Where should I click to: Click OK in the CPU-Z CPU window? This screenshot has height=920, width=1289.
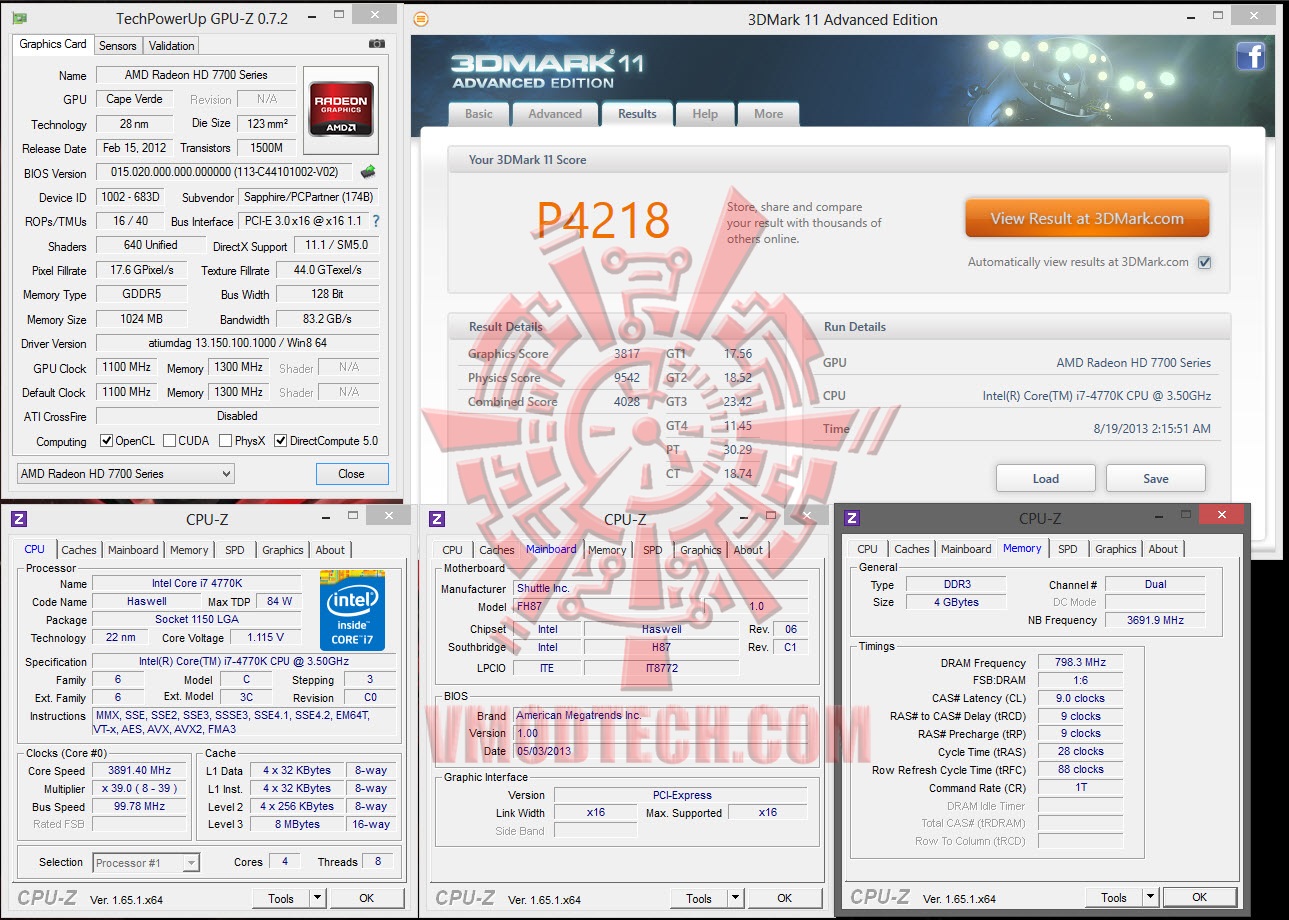367,898
